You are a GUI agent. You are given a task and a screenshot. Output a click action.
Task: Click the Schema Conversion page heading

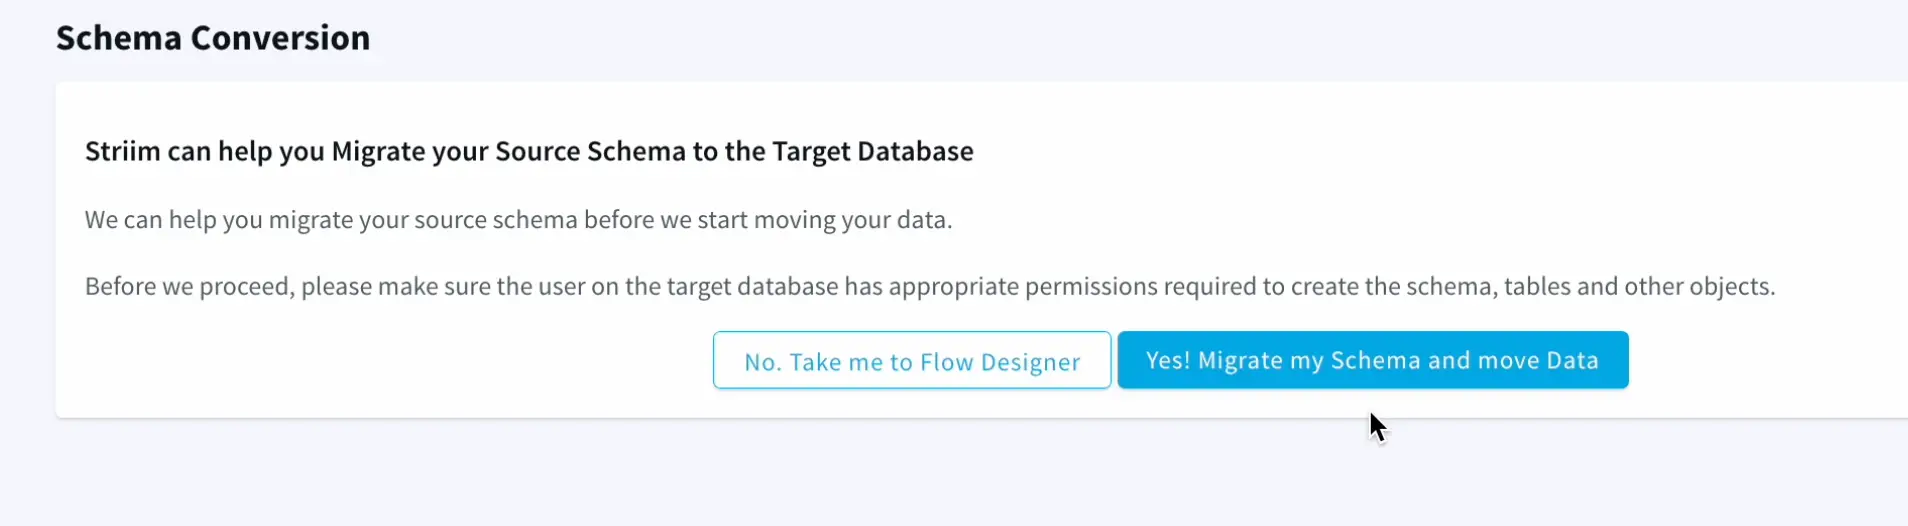[212, 38]
